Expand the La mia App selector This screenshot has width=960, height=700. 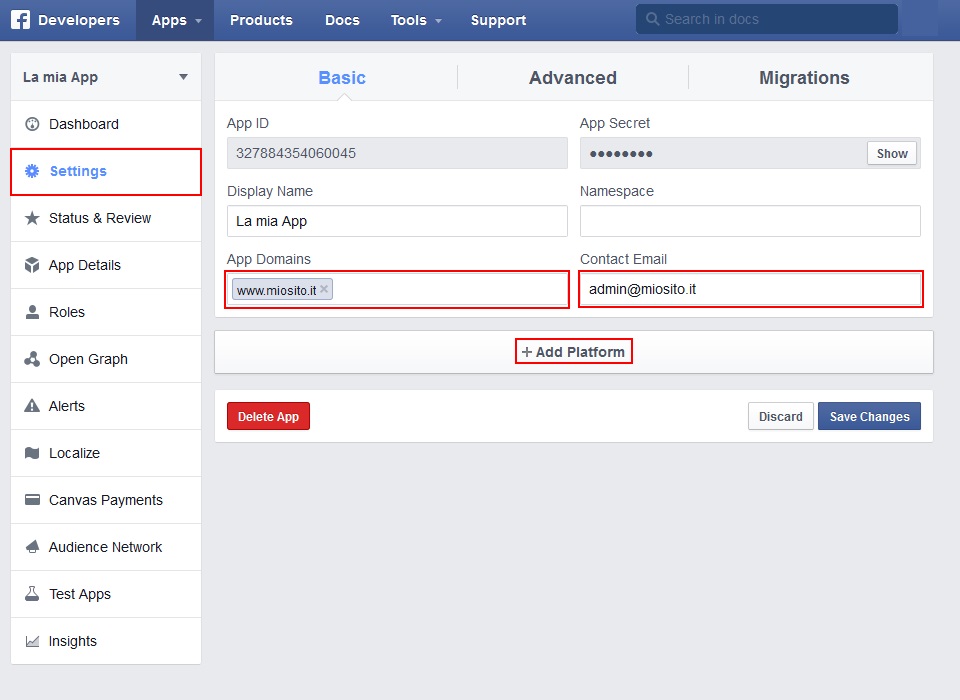tap(183, 77)
